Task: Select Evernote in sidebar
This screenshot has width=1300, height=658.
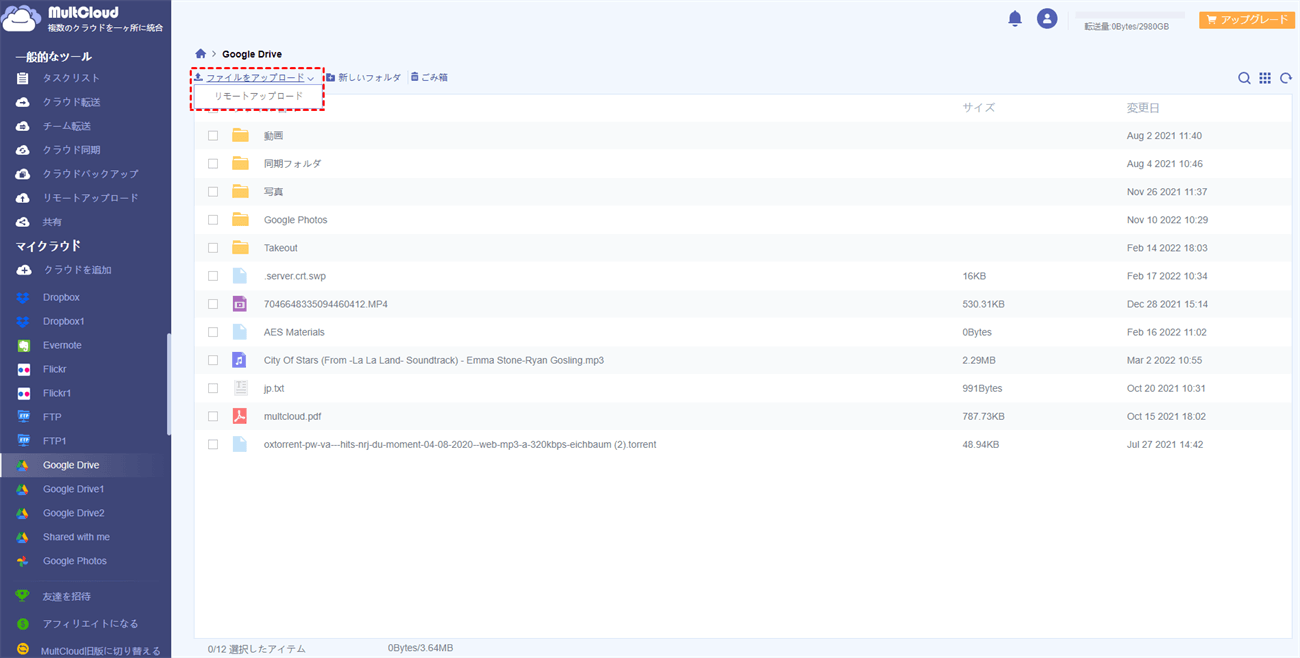Action: (62, 345)
